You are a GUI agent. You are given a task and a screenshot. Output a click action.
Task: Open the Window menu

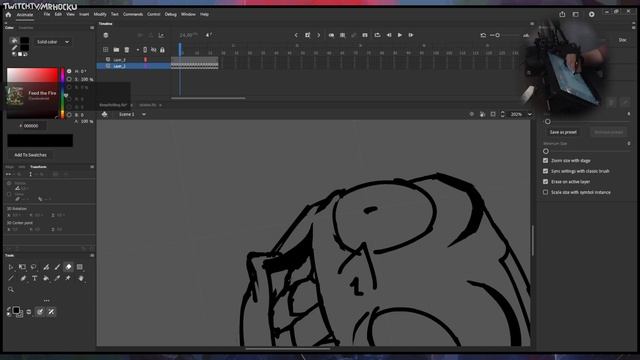(188, 14)
